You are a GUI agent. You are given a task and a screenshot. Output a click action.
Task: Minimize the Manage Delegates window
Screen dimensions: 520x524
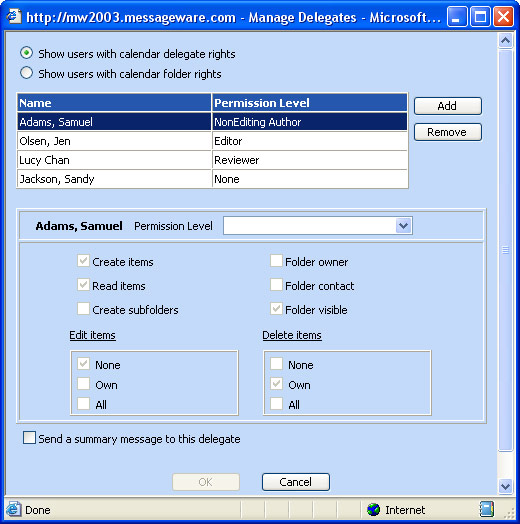(x=457, y=16)
